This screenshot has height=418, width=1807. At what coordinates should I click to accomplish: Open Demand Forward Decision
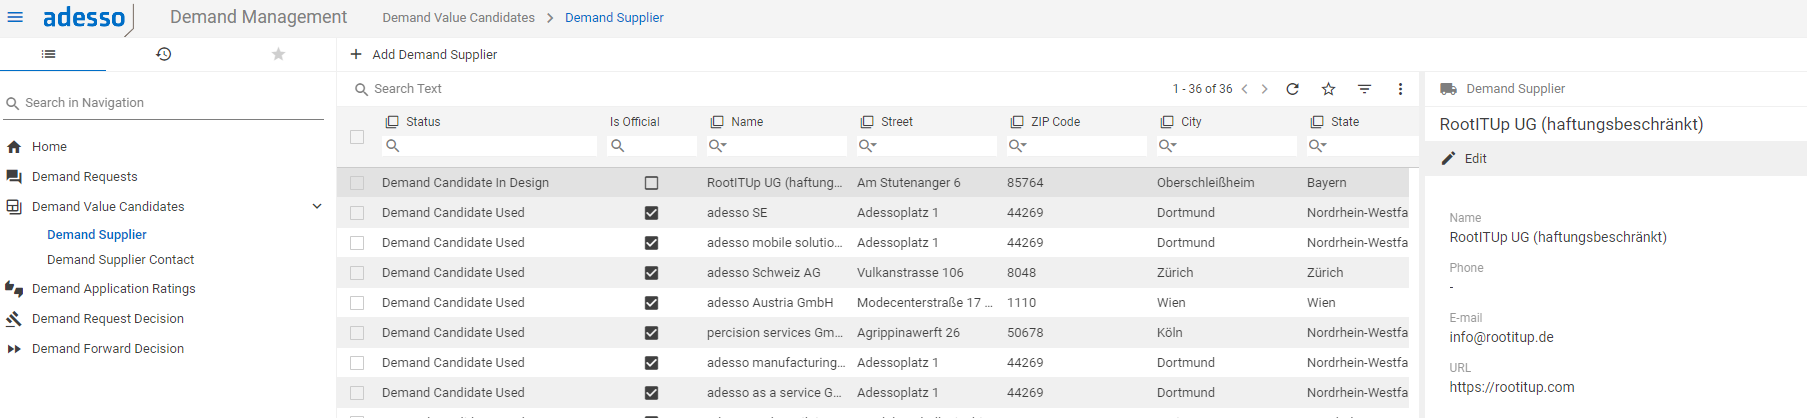[x=108, y=348]
